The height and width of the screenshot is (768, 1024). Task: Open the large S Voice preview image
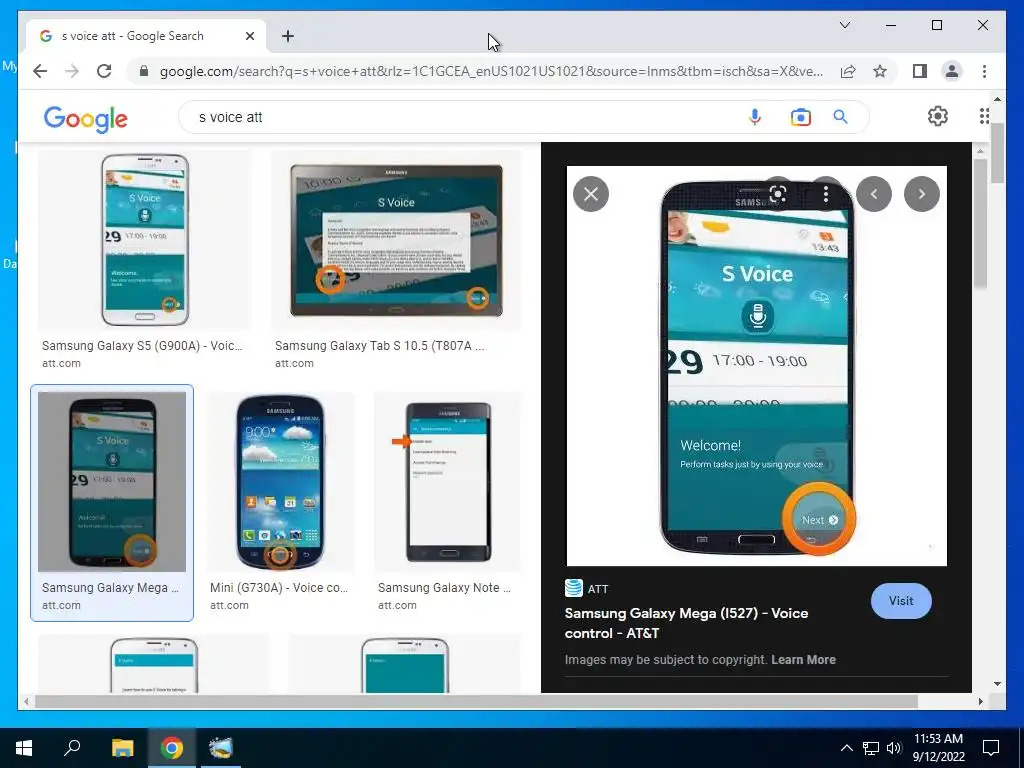coord(756,366)
